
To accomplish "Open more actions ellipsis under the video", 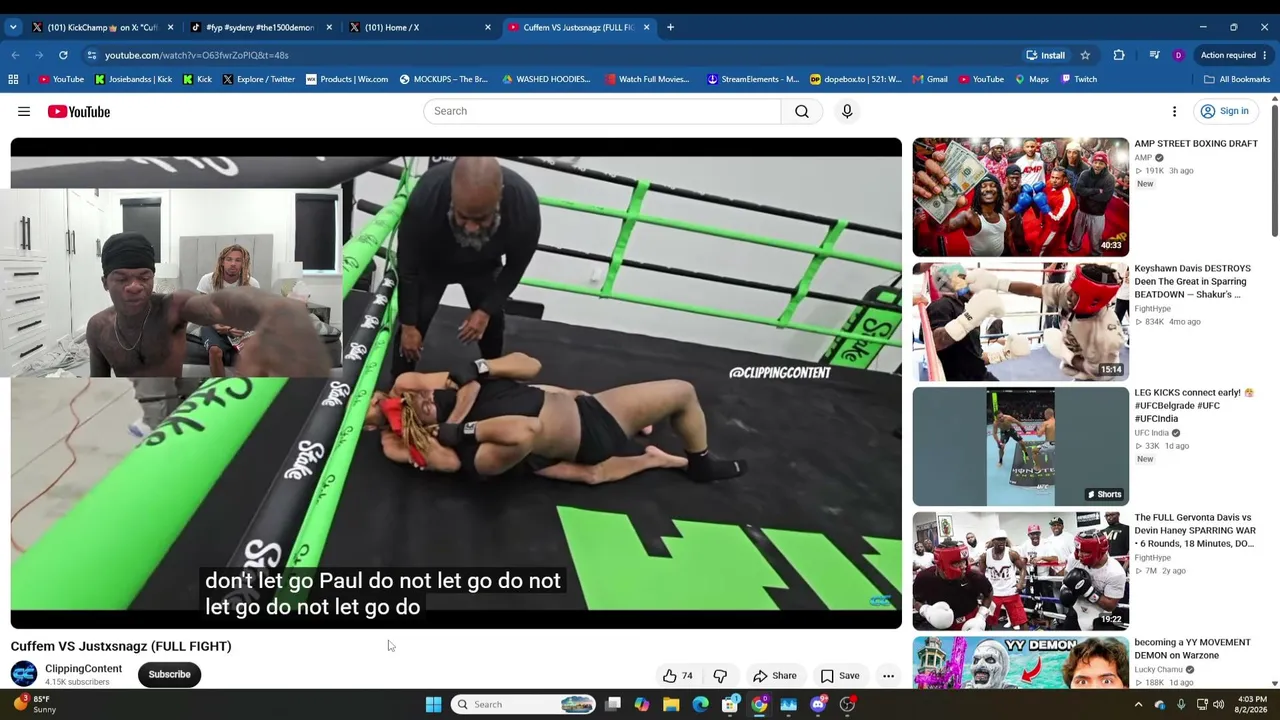I will [x=888, y=676].
